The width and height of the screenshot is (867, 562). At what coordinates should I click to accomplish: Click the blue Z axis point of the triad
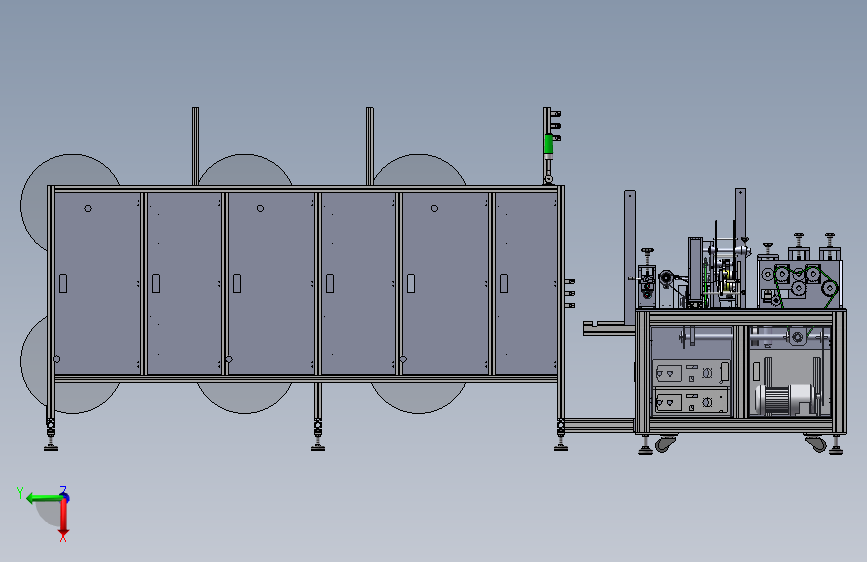tap(65, 497)
